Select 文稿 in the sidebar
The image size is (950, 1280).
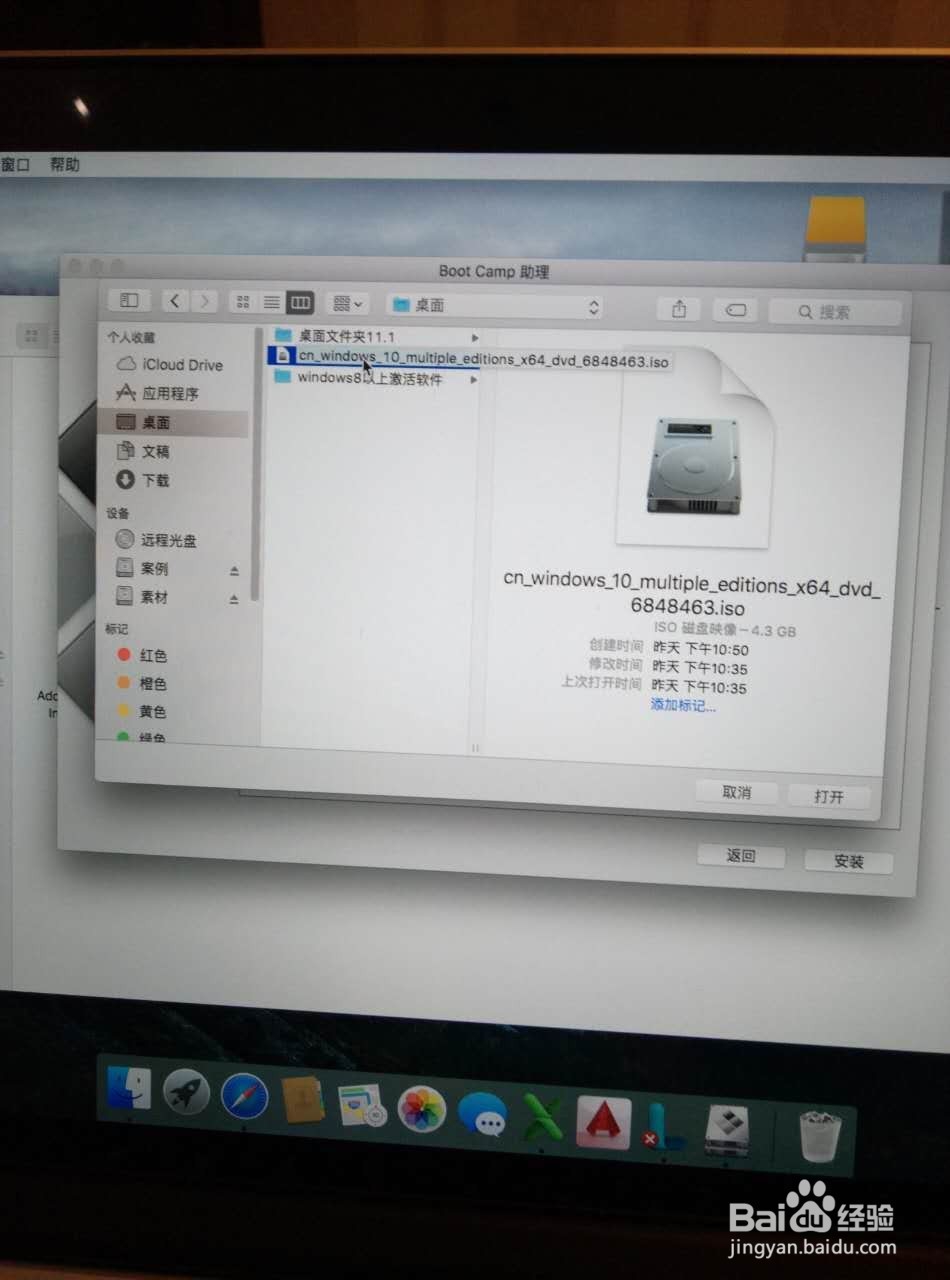tap(143, 452)
